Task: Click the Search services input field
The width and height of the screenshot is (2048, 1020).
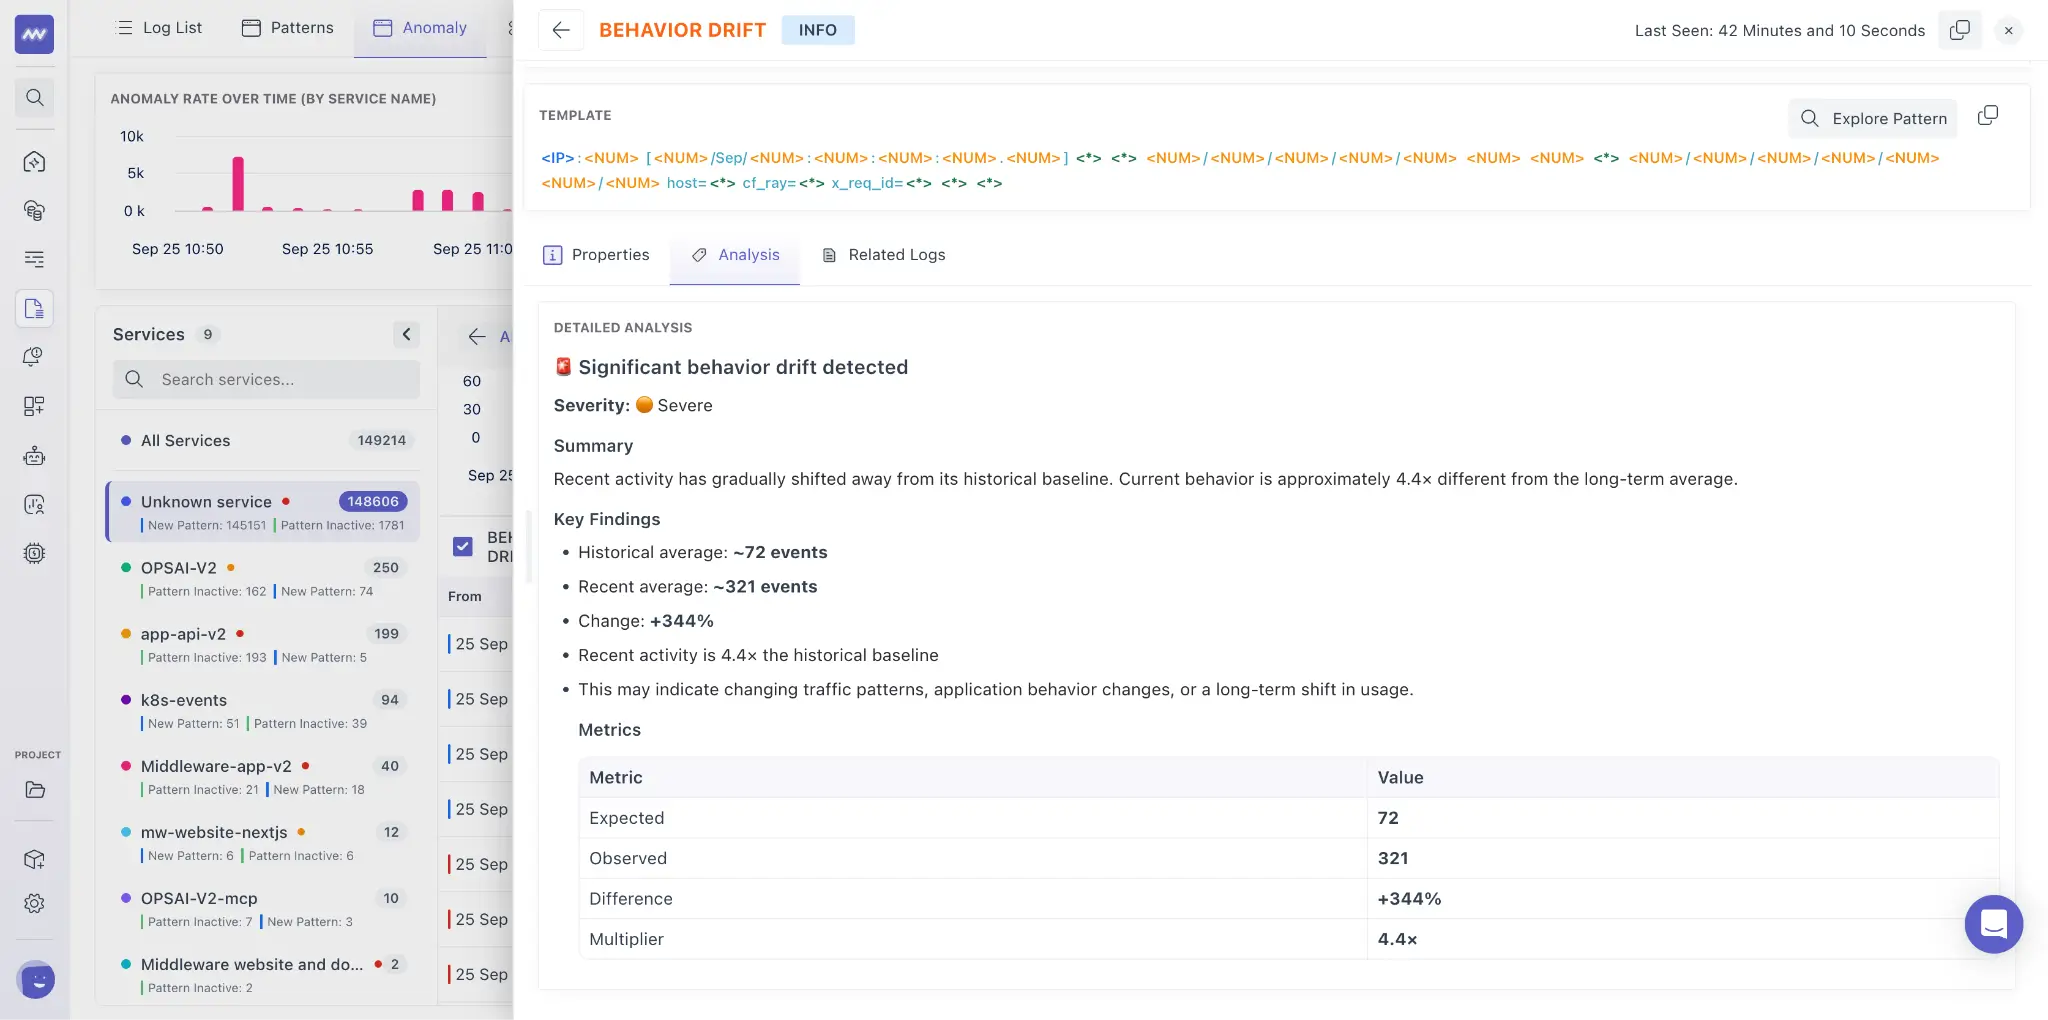Action: coord(266,380)
